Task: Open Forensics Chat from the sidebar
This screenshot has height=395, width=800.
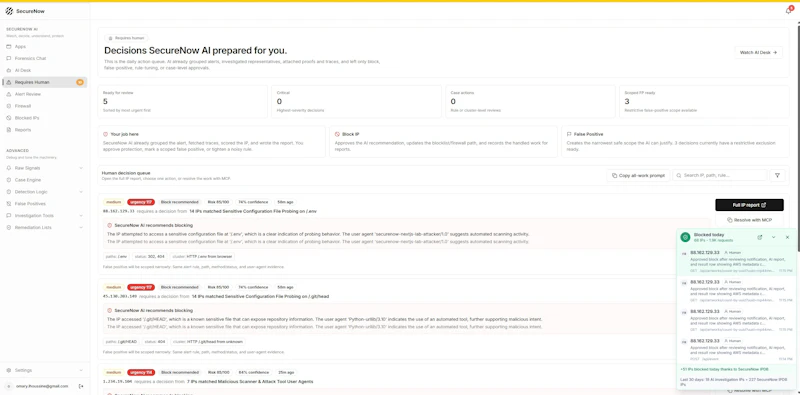Action: coord(44,58)
